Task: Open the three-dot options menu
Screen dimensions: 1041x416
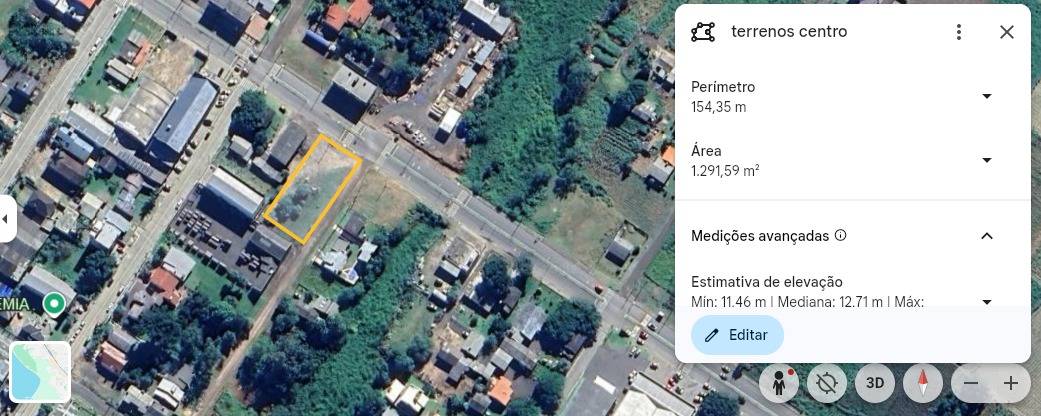Action: (x=959, y=32)
